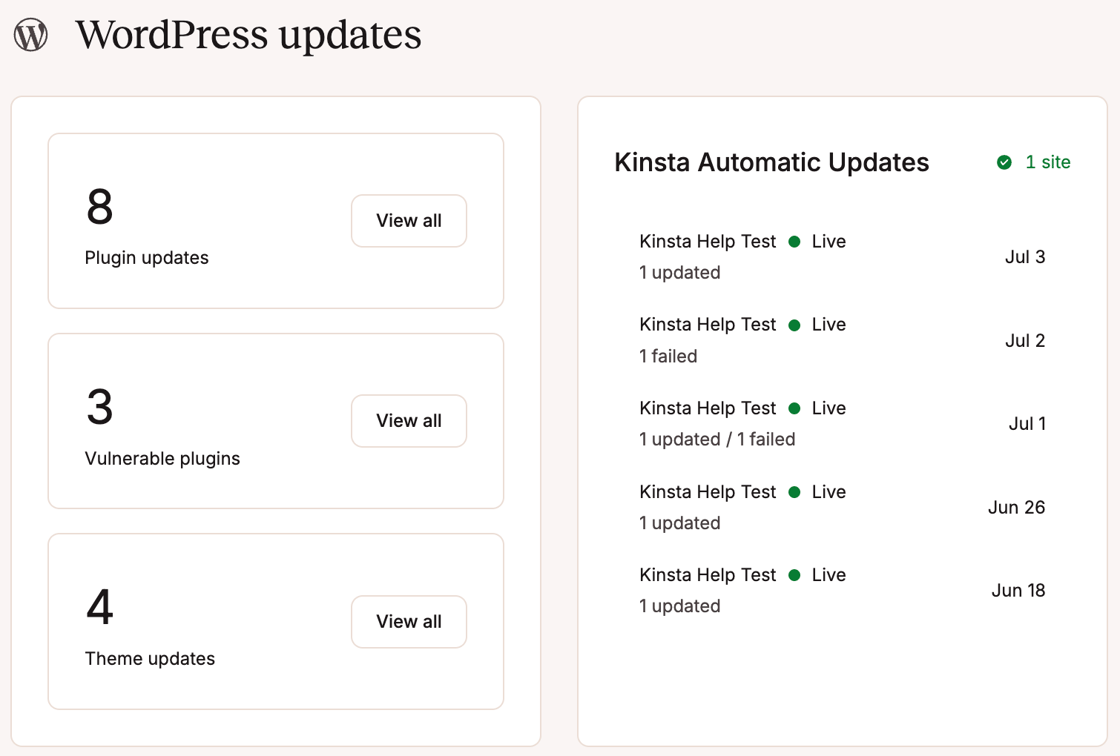This screenshot has height=756, width=1120.
Task: Click the Kinsta Automatic Updates heading
Action: point(771,162)
